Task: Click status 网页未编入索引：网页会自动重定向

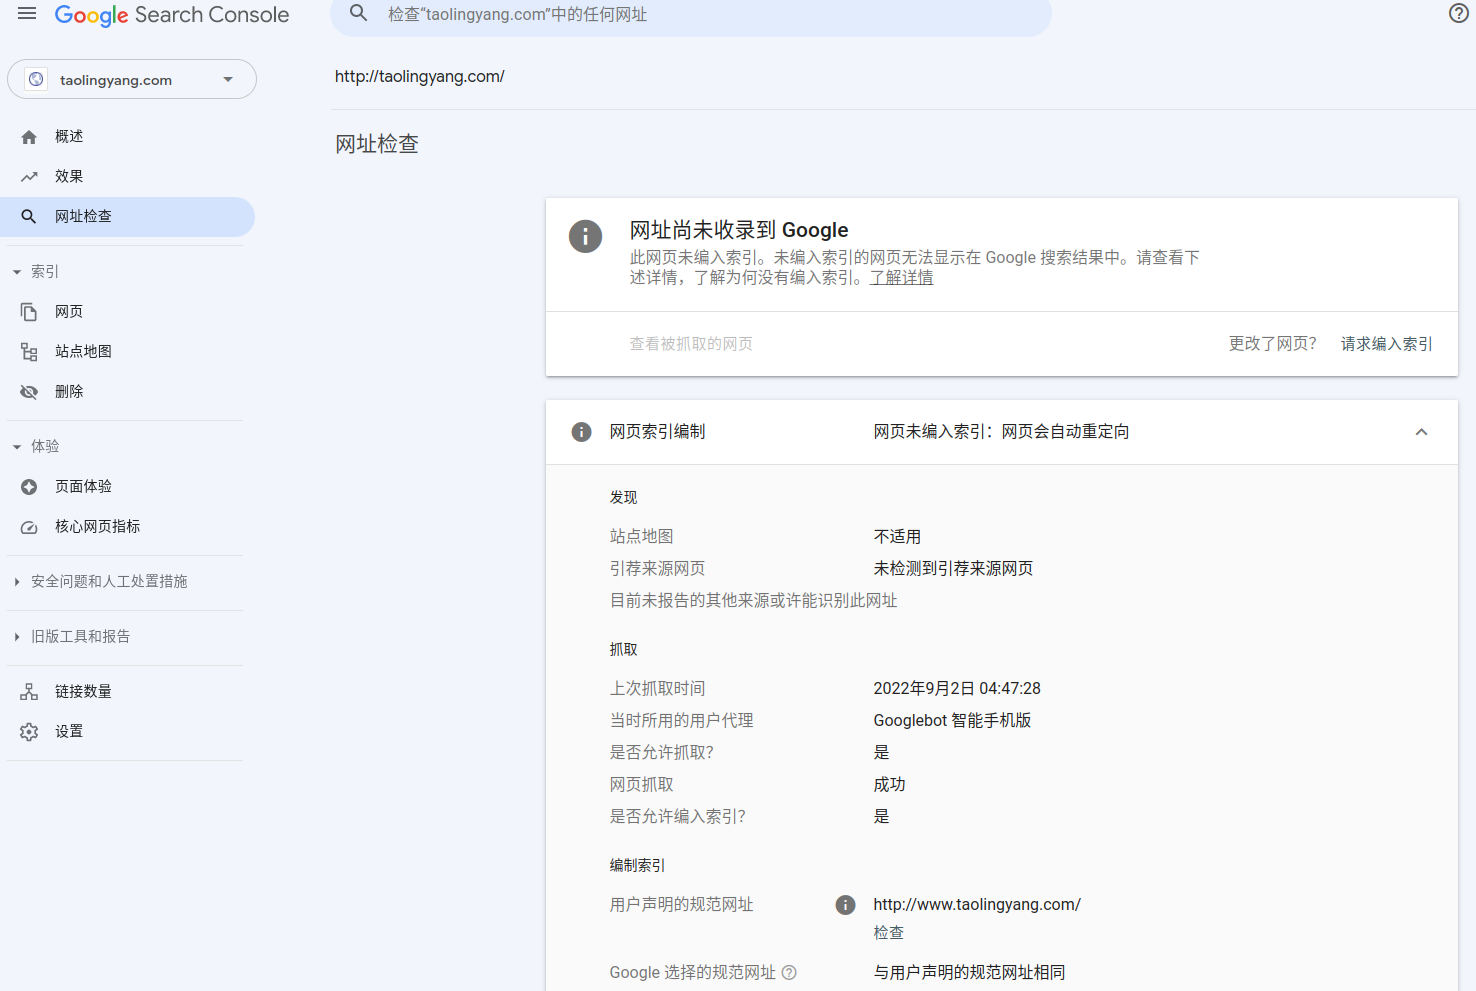Action: pos(1001,432)
